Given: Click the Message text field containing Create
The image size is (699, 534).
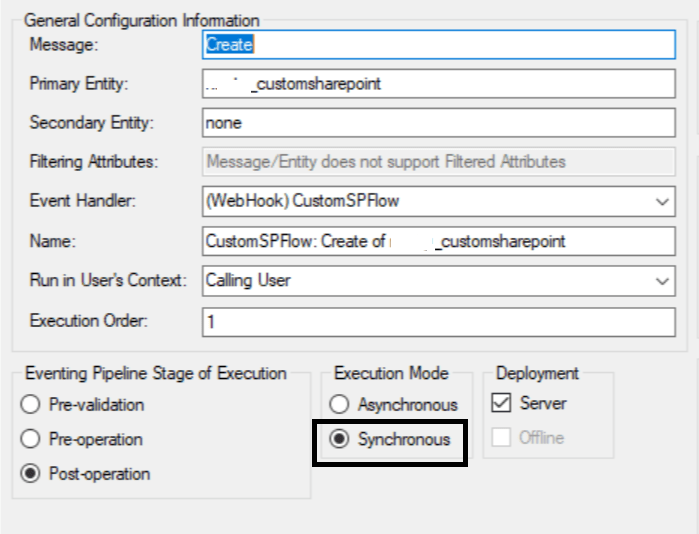Looking at the screenshot, I should 438,45.
